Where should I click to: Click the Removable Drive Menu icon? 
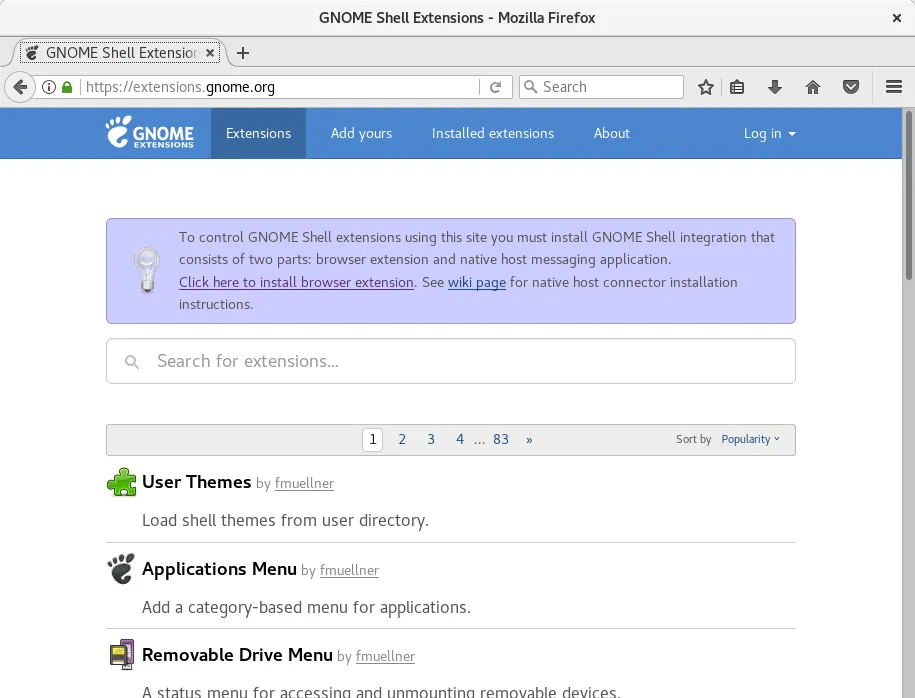coord(121,654)
